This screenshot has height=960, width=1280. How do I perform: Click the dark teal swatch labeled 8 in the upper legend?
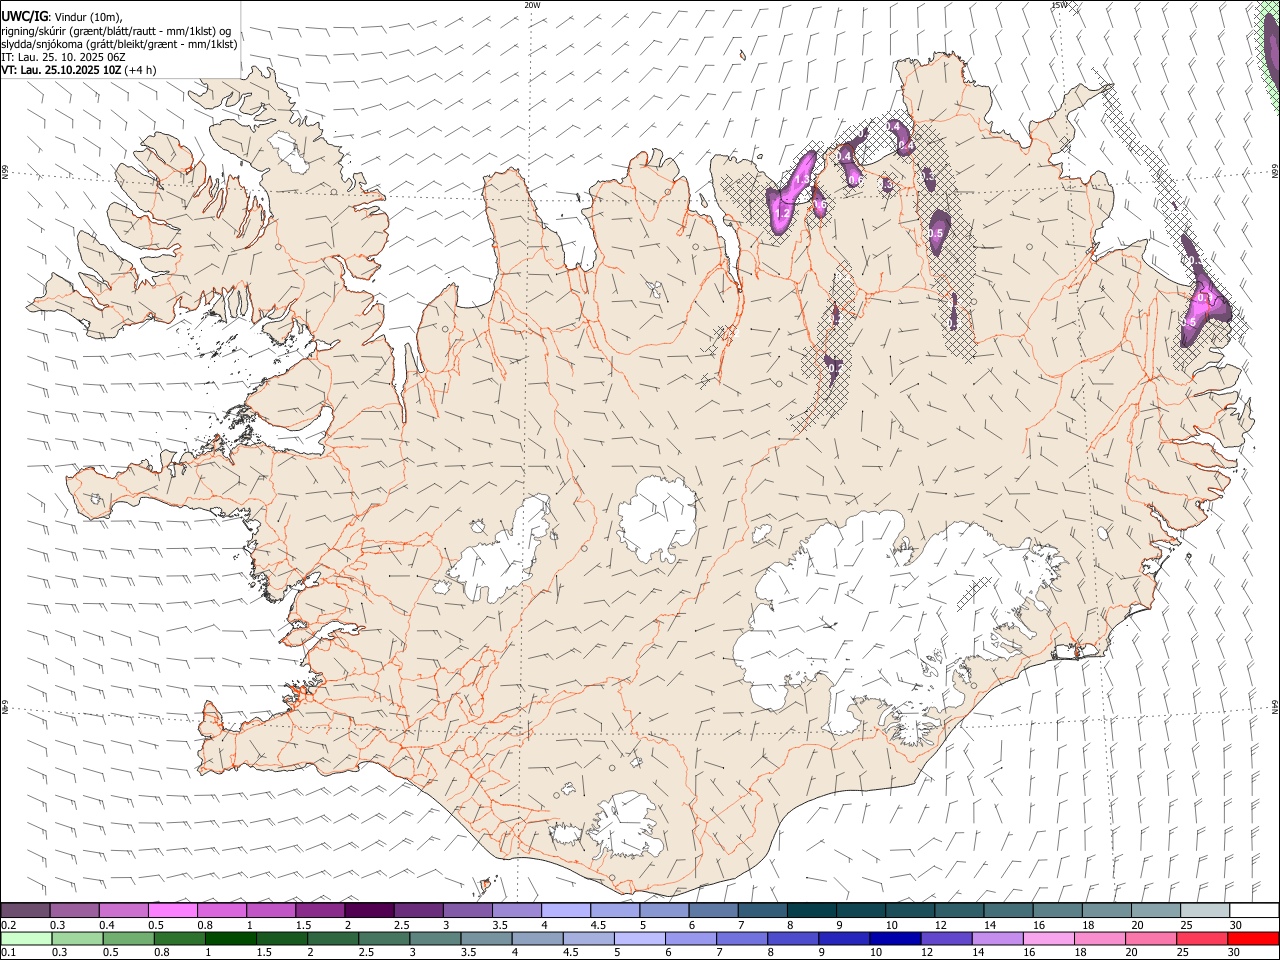click(811, 910)
